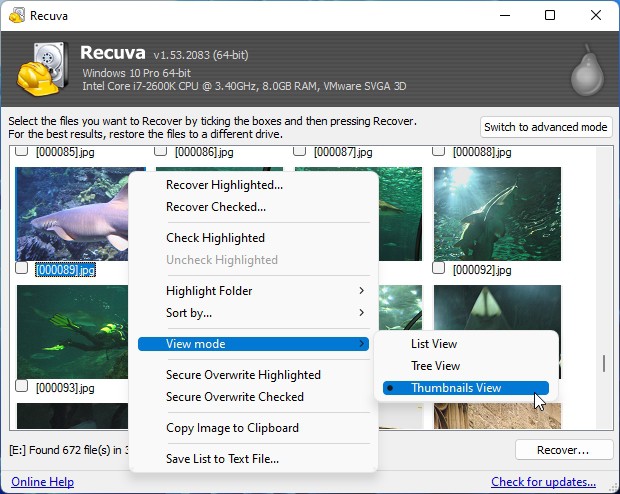Image resolution: width=620 pixels, height=494 pixels.
Task: Tick the checkbox for [000092].jpg
Action: [438, 268]
